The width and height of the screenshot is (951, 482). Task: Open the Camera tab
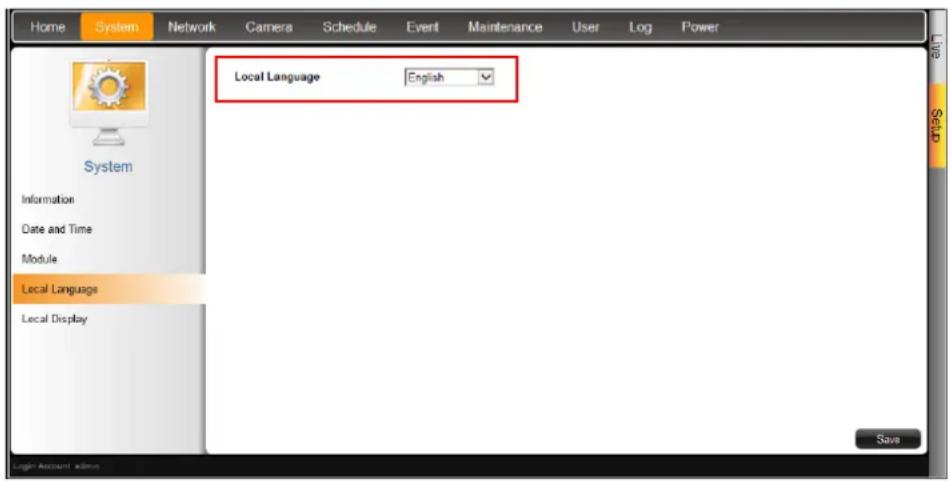(269, 27)
